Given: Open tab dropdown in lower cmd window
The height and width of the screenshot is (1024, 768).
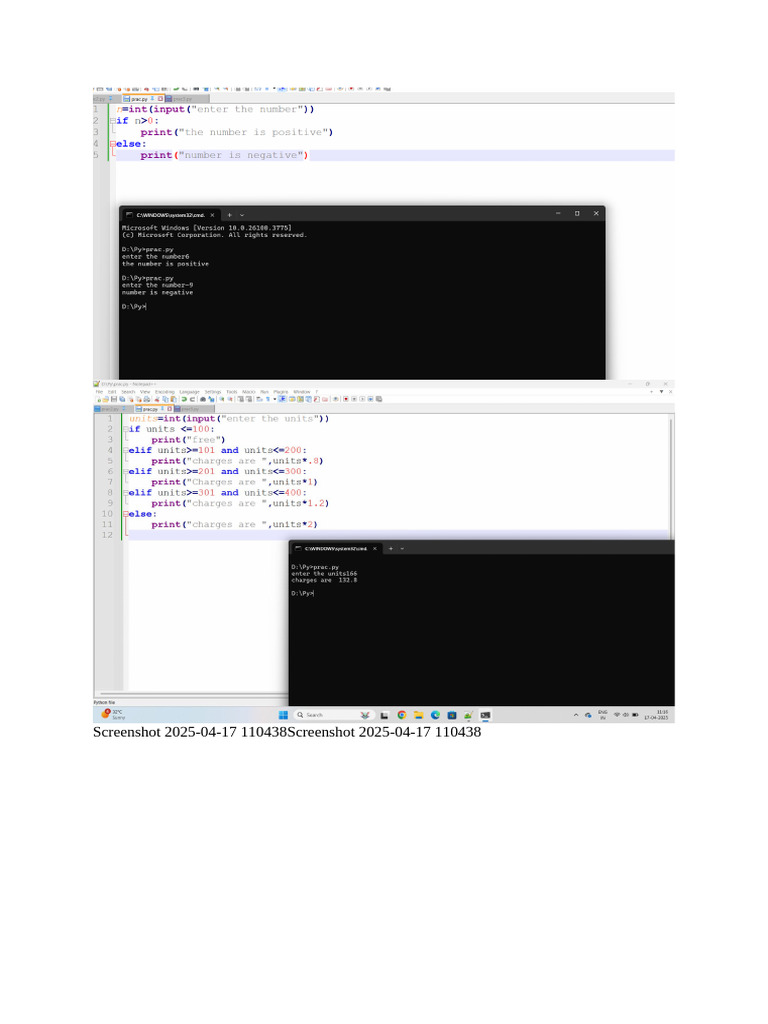Looking at the screenshot, I should pos(402,549).
